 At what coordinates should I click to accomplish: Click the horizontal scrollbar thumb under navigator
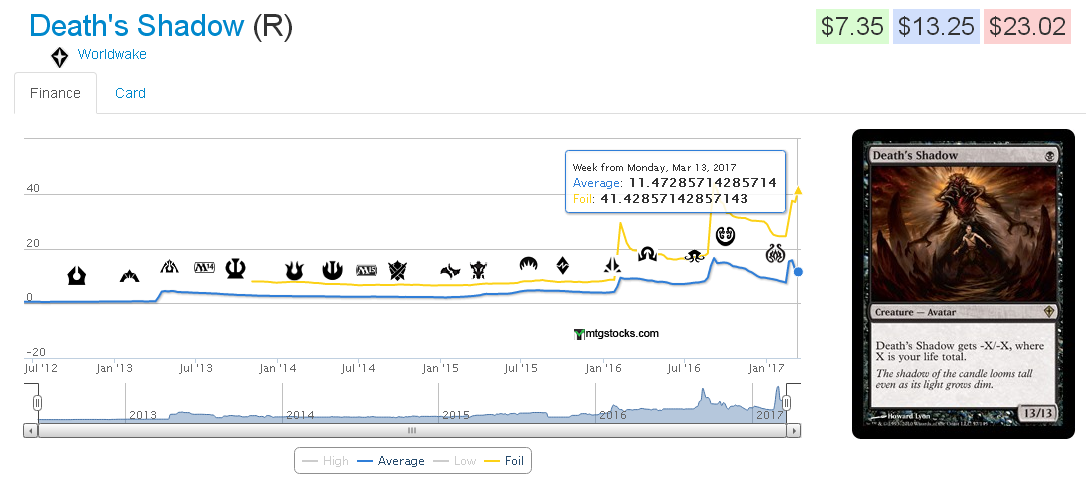point(412,430)
